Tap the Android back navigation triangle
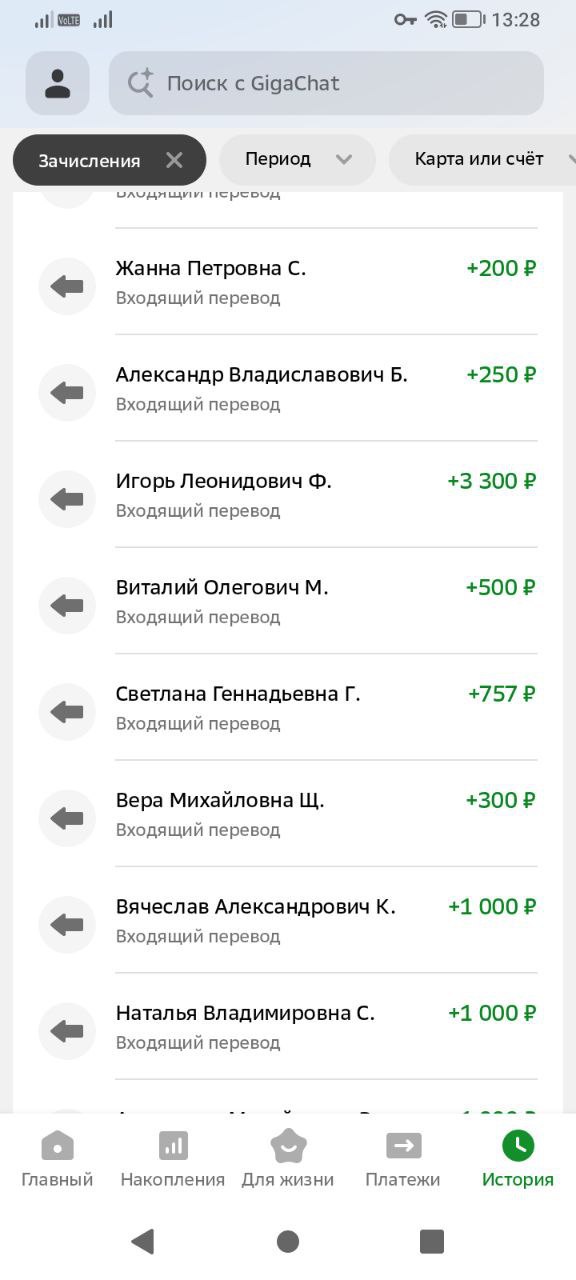576x1280 pixels. pos(143,1241)
